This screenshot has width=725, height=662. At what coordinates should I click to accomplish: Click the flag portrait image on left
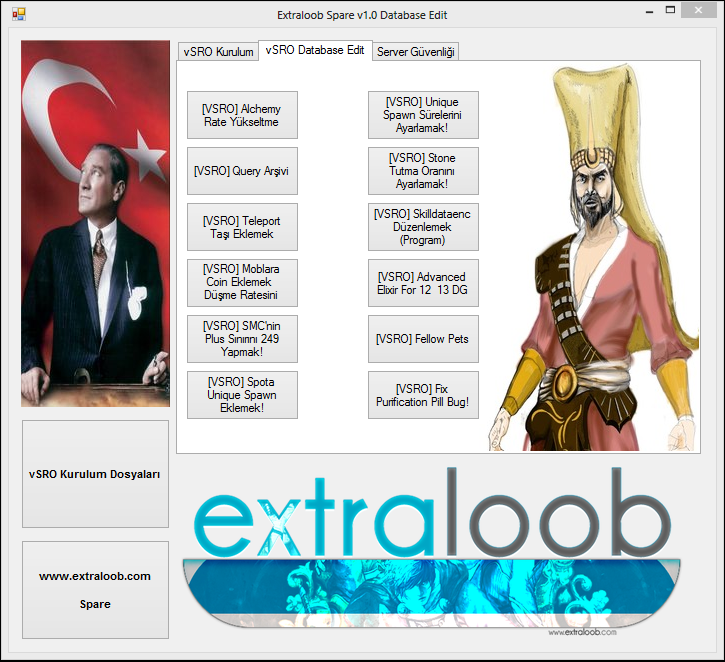[x=95, y=224]
